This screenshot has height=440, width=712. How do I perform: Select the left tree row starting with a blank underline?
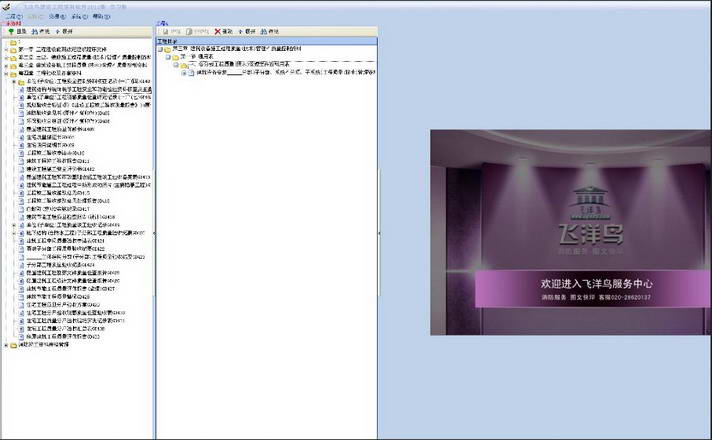(86, 257)
